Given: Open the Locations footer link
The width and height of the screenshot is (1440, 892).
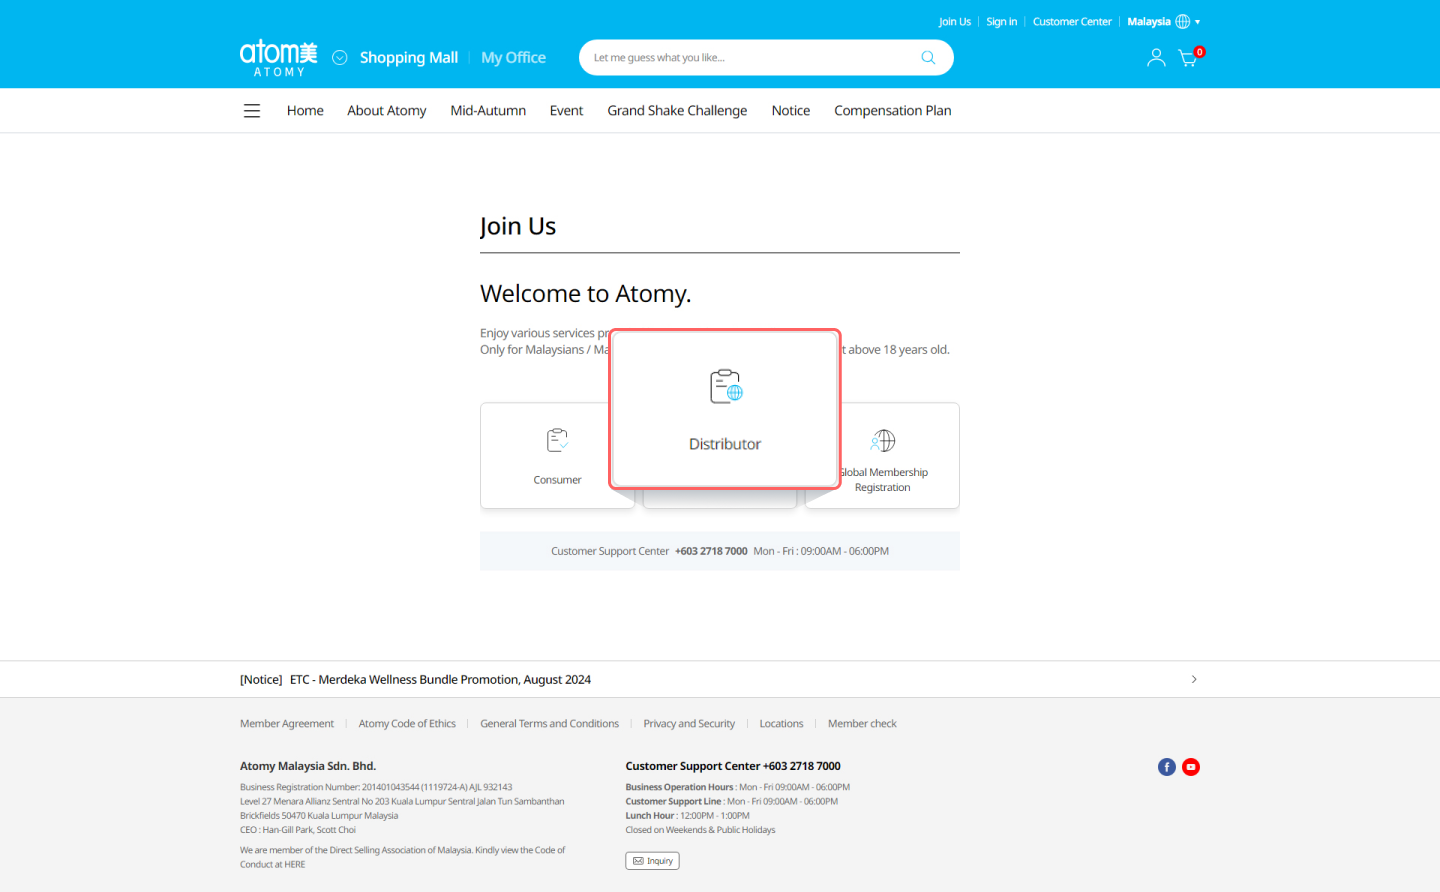Looking at the screenshot, I should [x=781, y=724].
